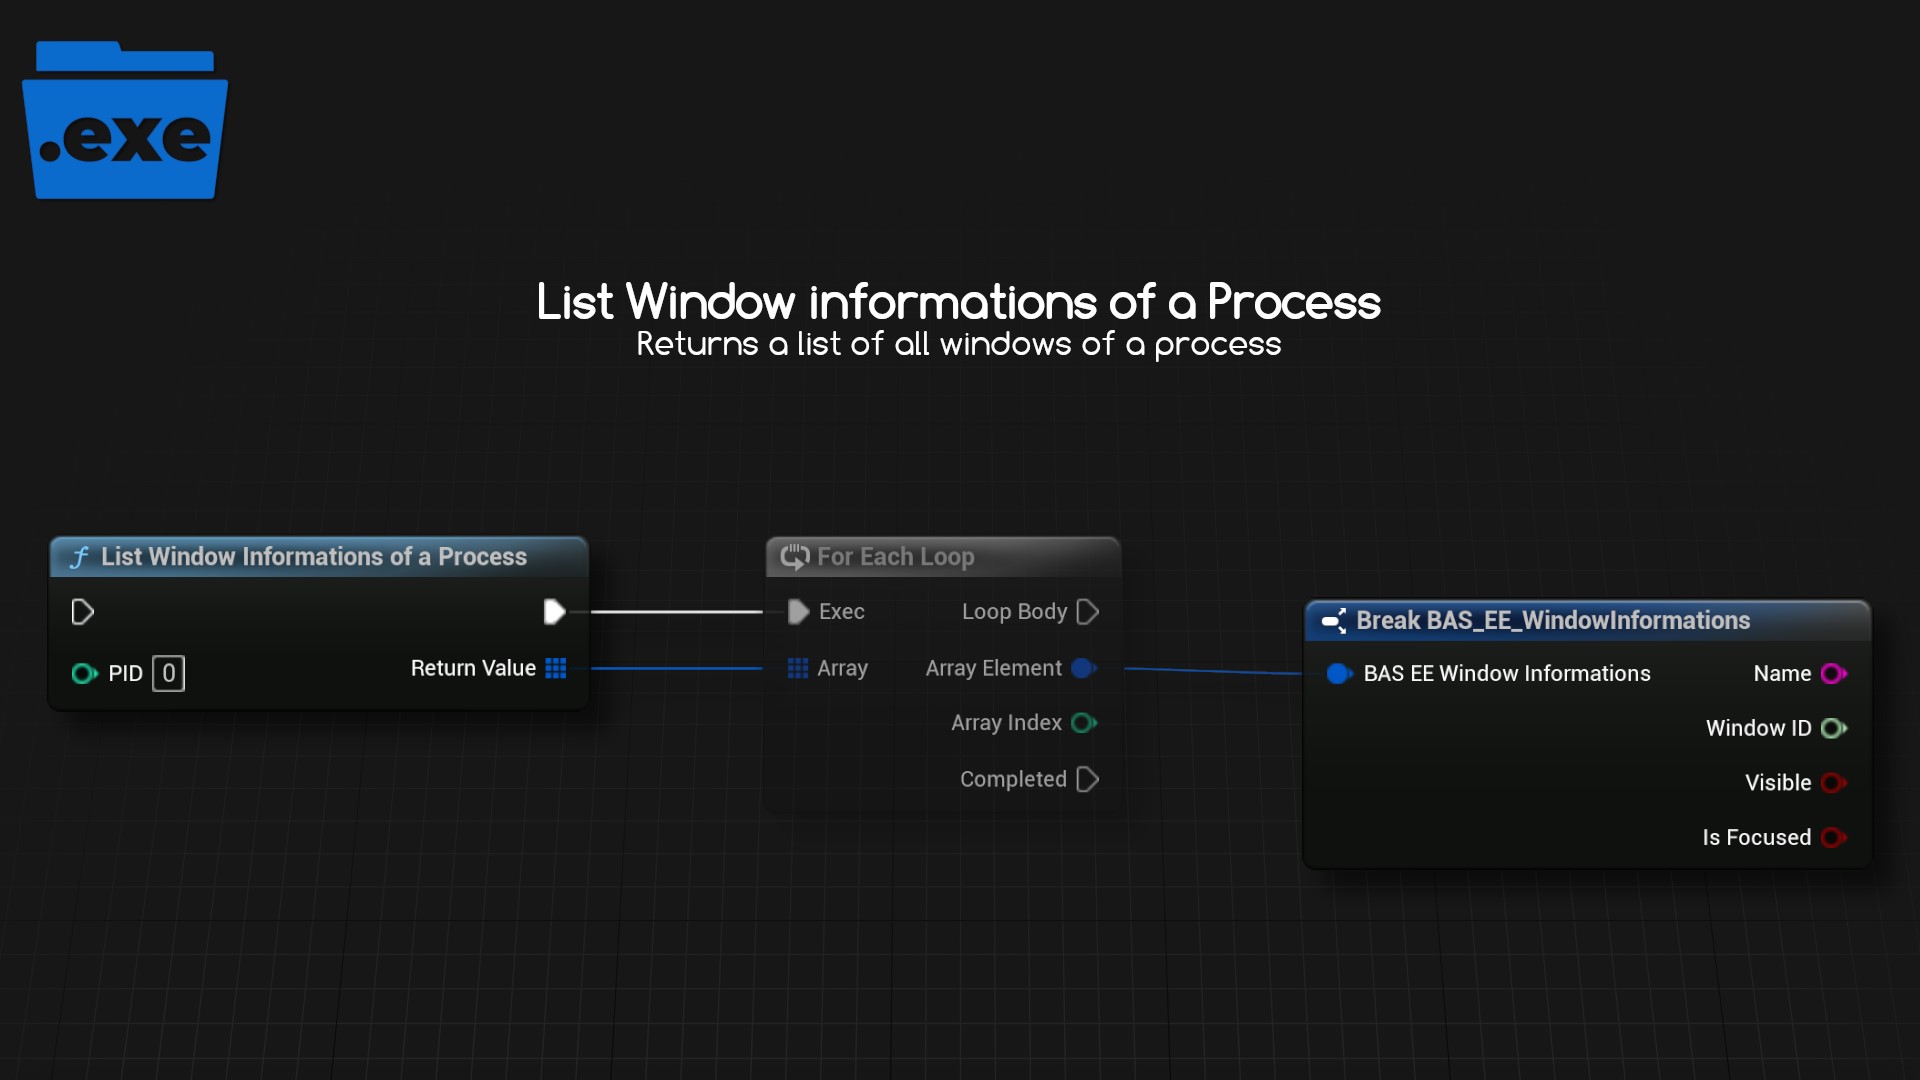1920x1080 pixels.
Task: Click the Break struct node header icon
Action: 1334,621
